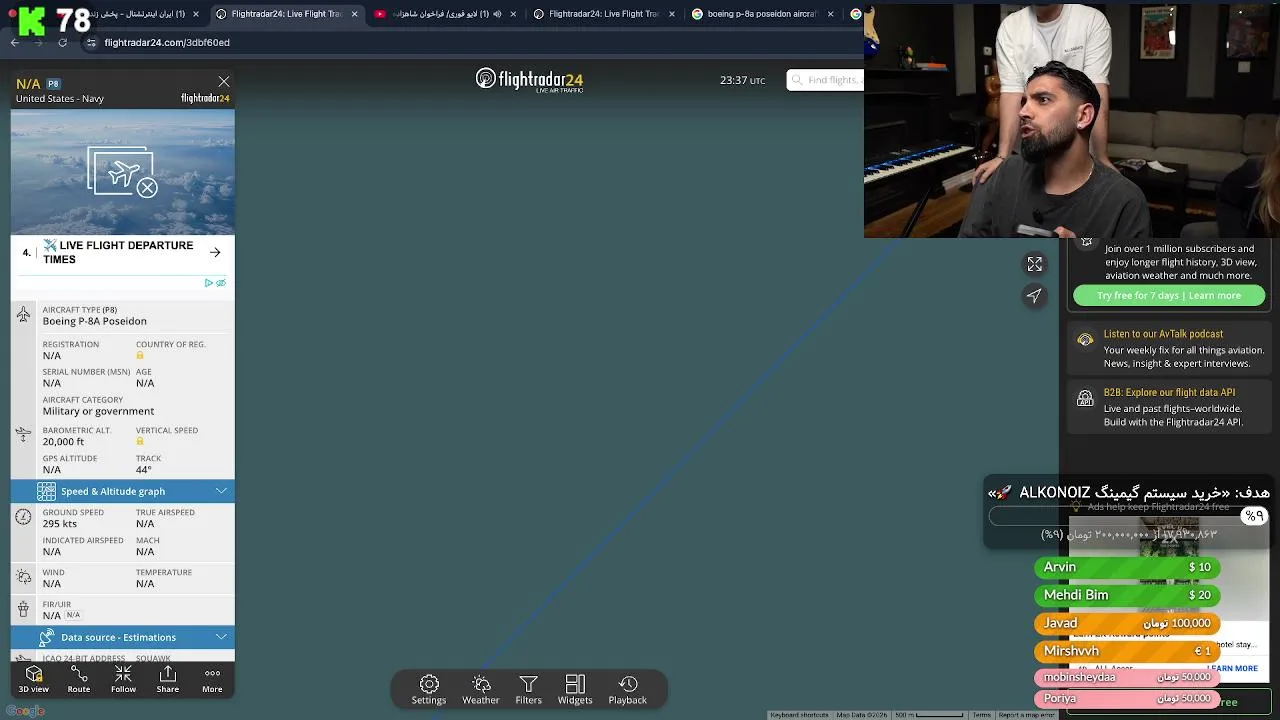Open Live Flight Departure Times ad arrow

click(x=215, y=253)
